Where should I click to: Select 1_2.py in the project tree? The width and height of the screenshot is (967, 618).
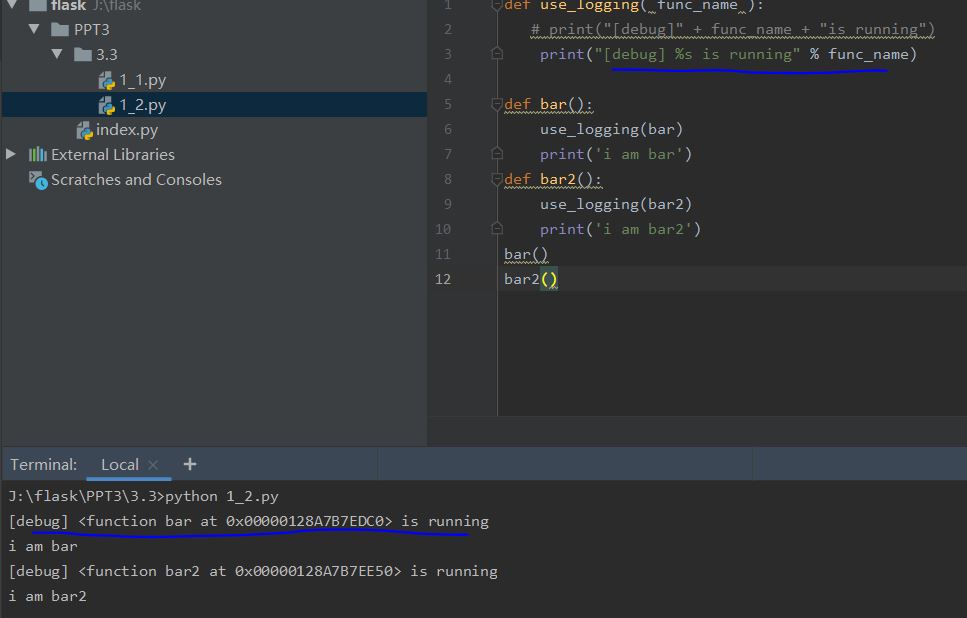142,105
